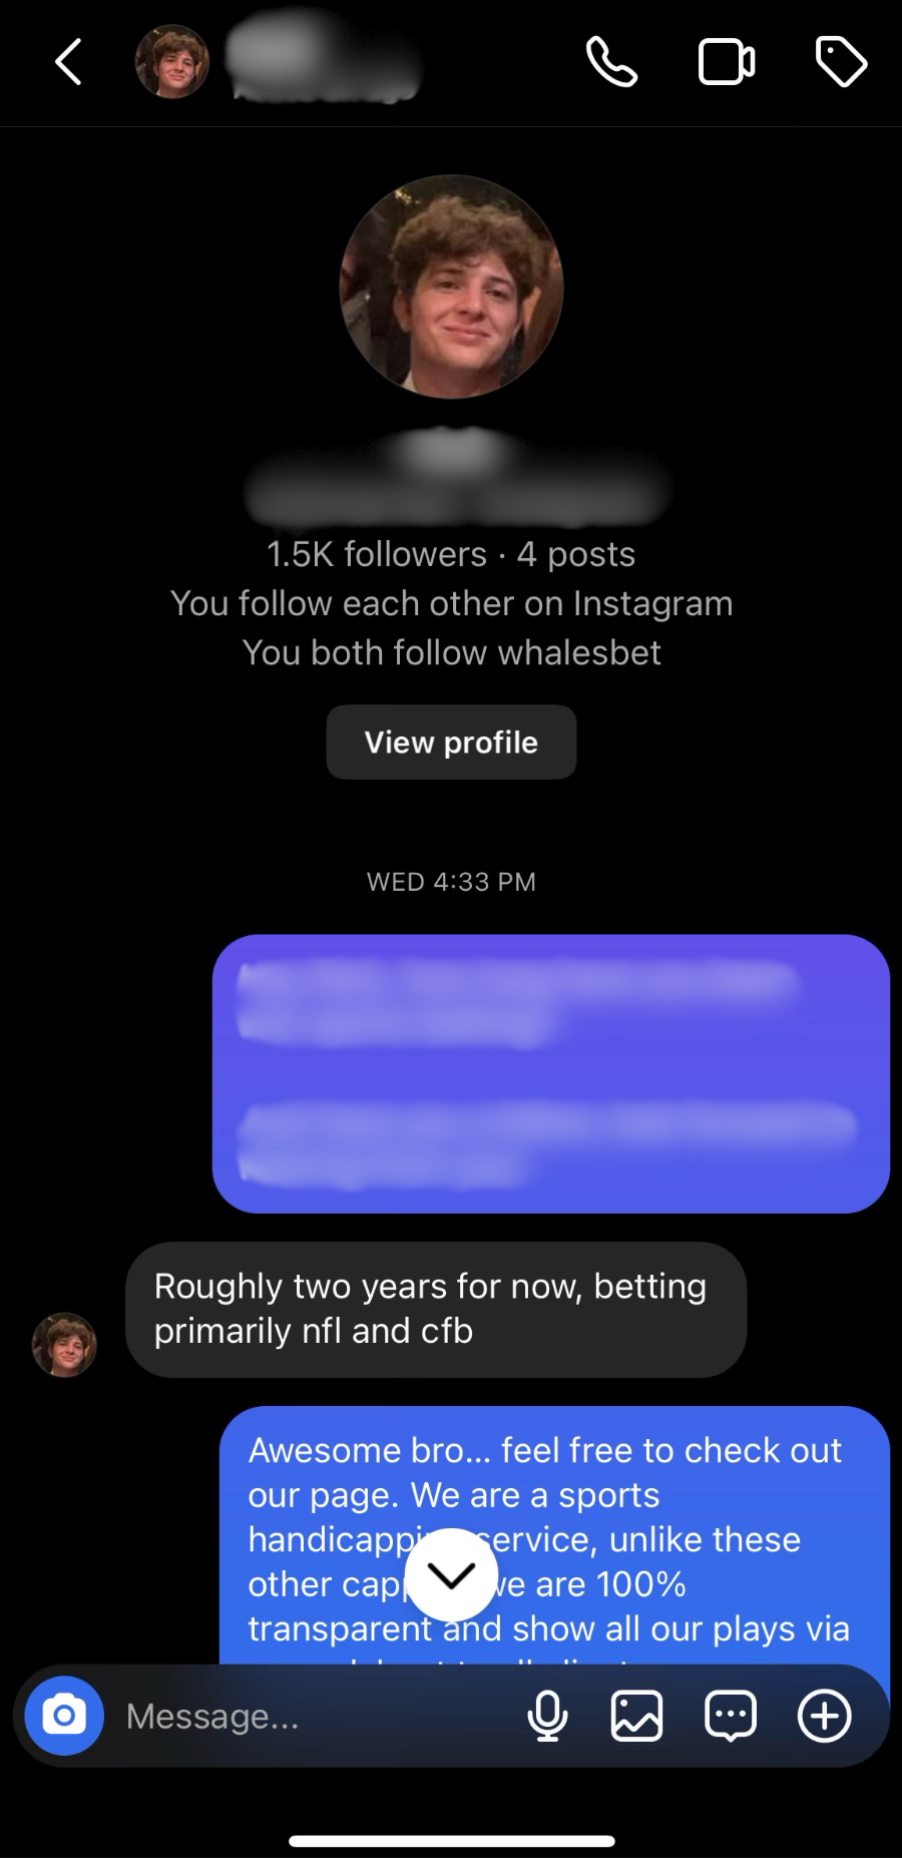Select the 'Roughly two years for now' message

tap(435, 1309)
